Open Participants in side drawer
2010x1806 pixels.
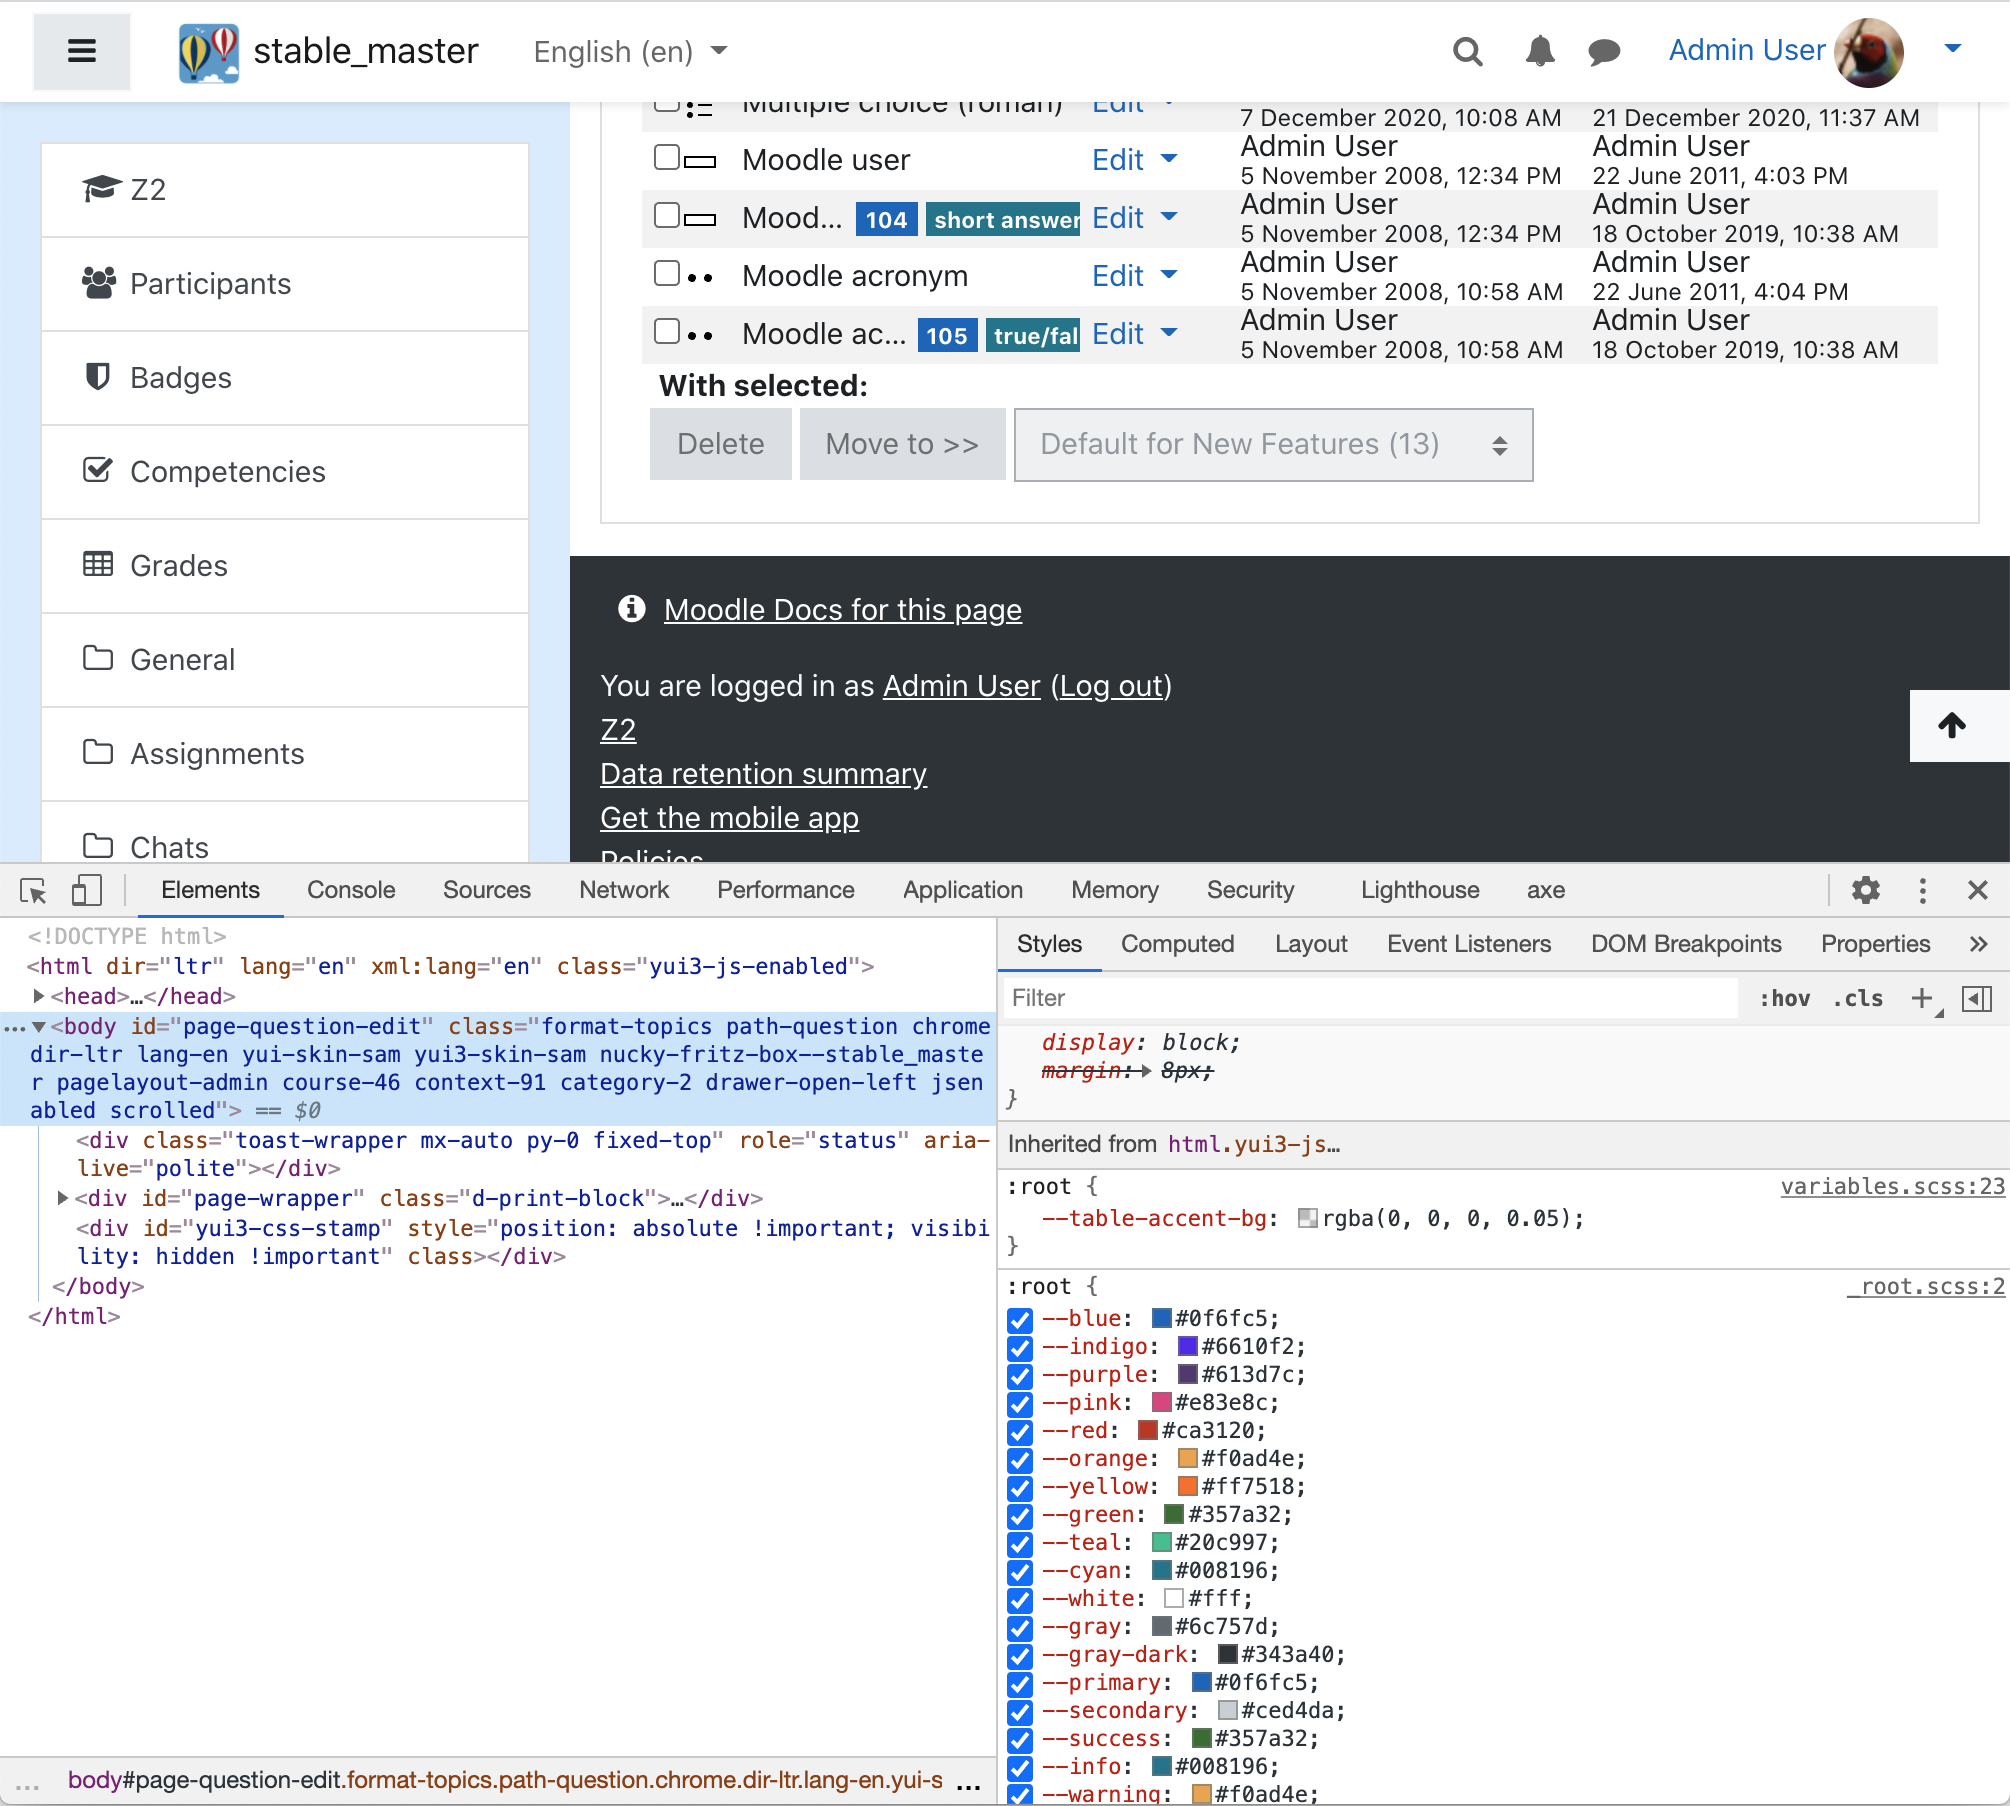pyautogui.click(x=285, y=284)
